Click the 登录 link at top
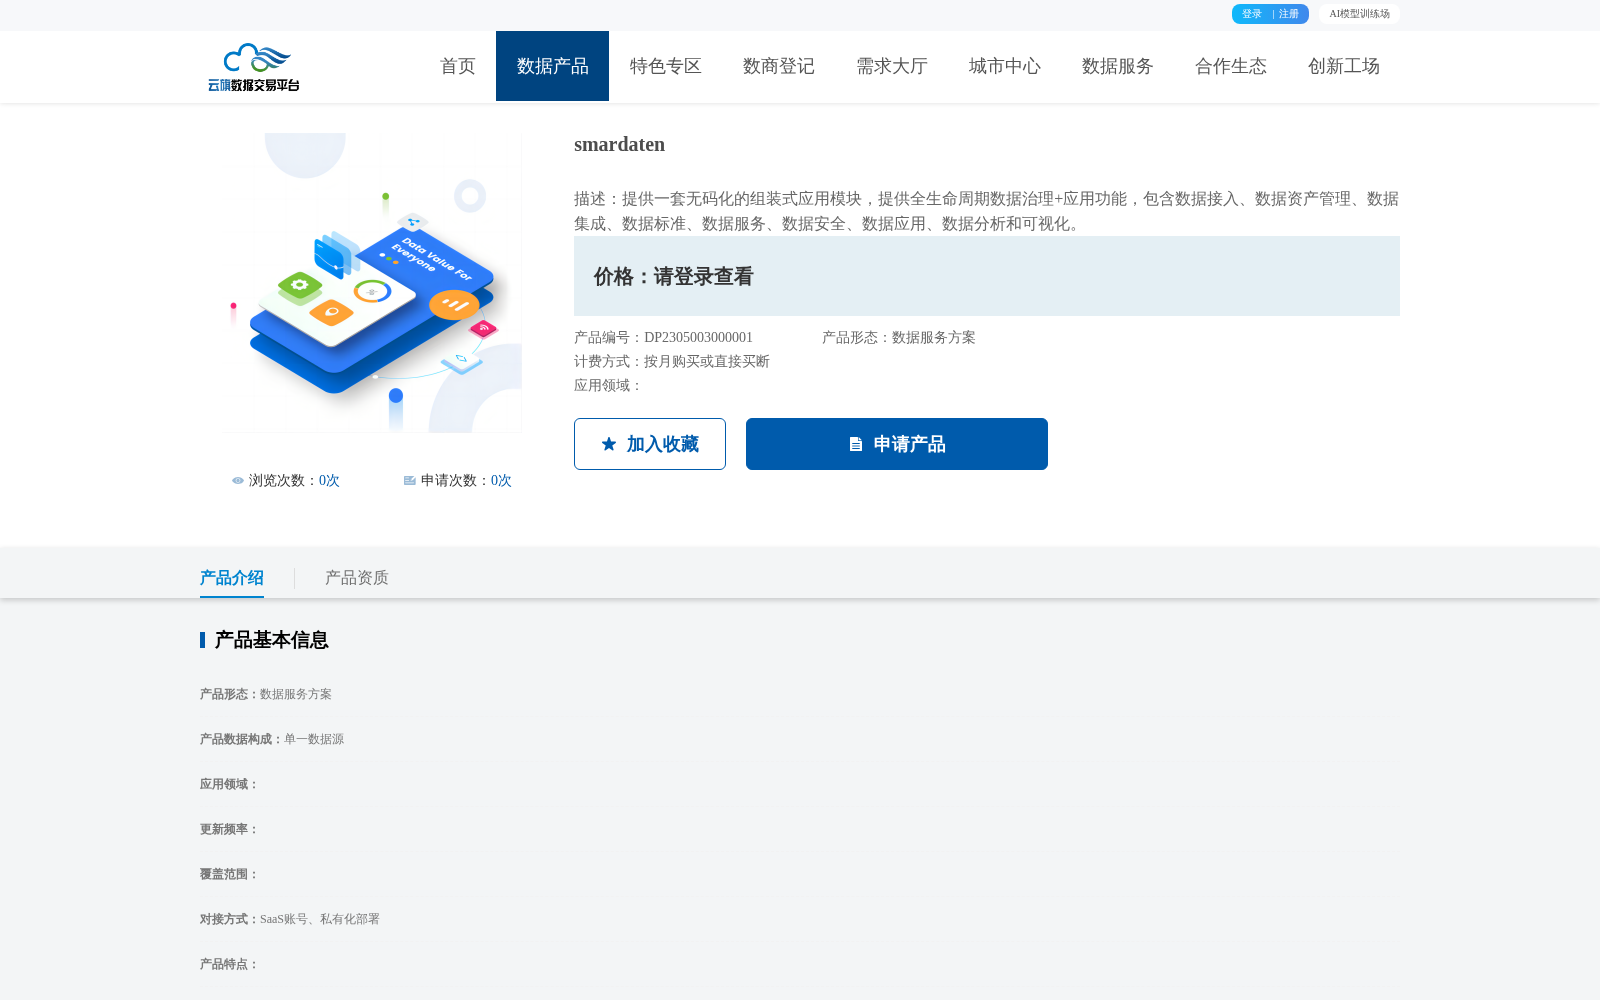This screenshot has height=1000, width=1600. 1252,14
